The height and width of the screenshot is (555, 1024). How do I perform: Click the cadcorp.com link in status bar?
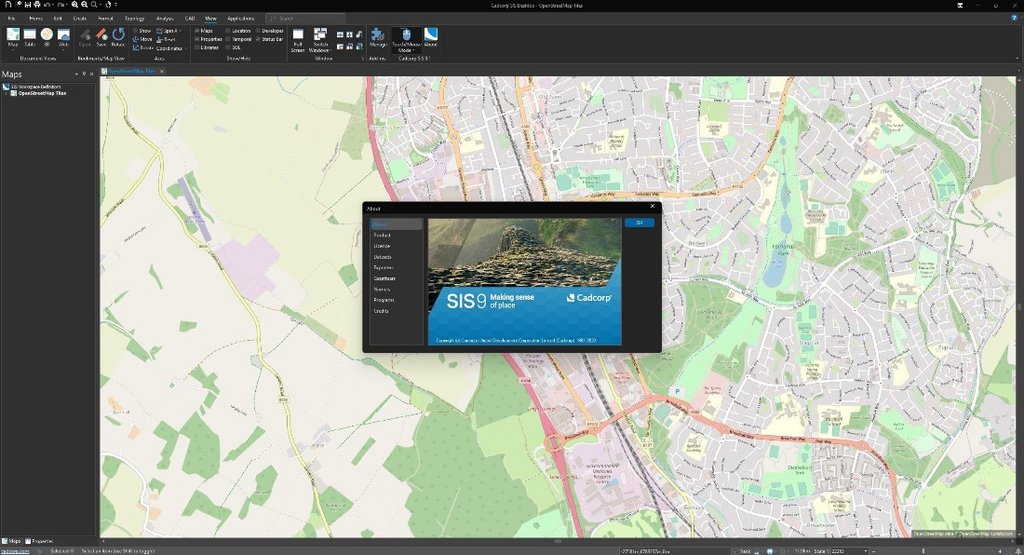click(14, 551)
